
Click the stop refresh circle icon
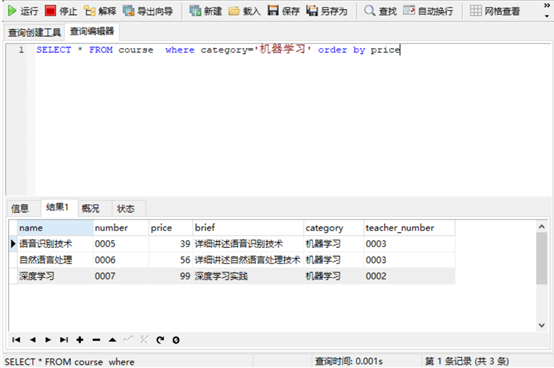pyautogui.click(x=176, y=340)
